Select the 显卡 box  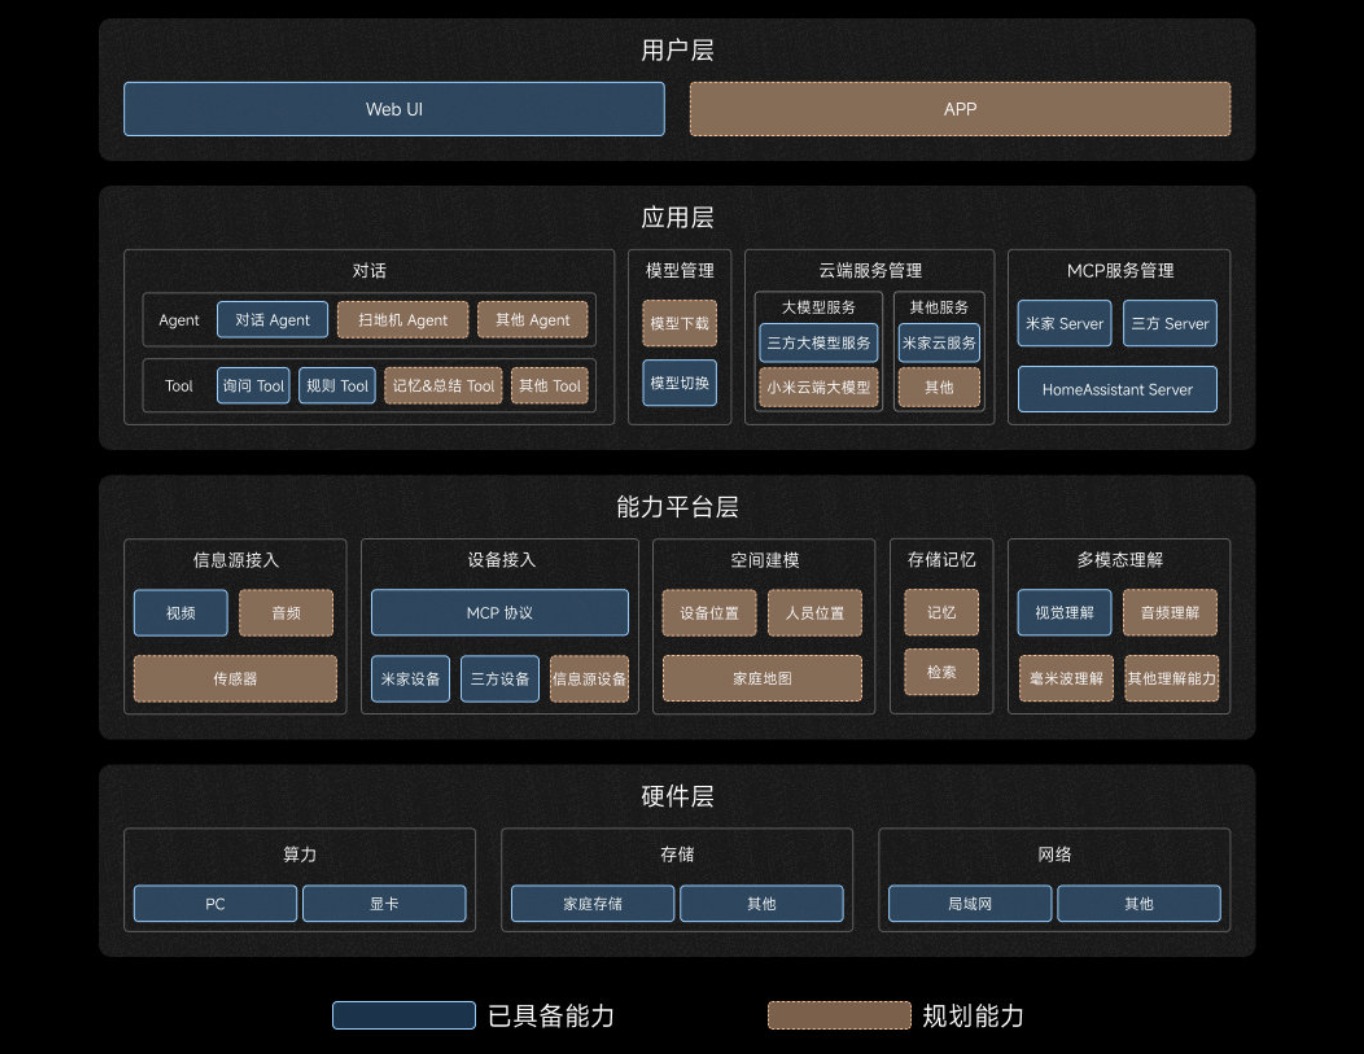(x=384, y=904)
